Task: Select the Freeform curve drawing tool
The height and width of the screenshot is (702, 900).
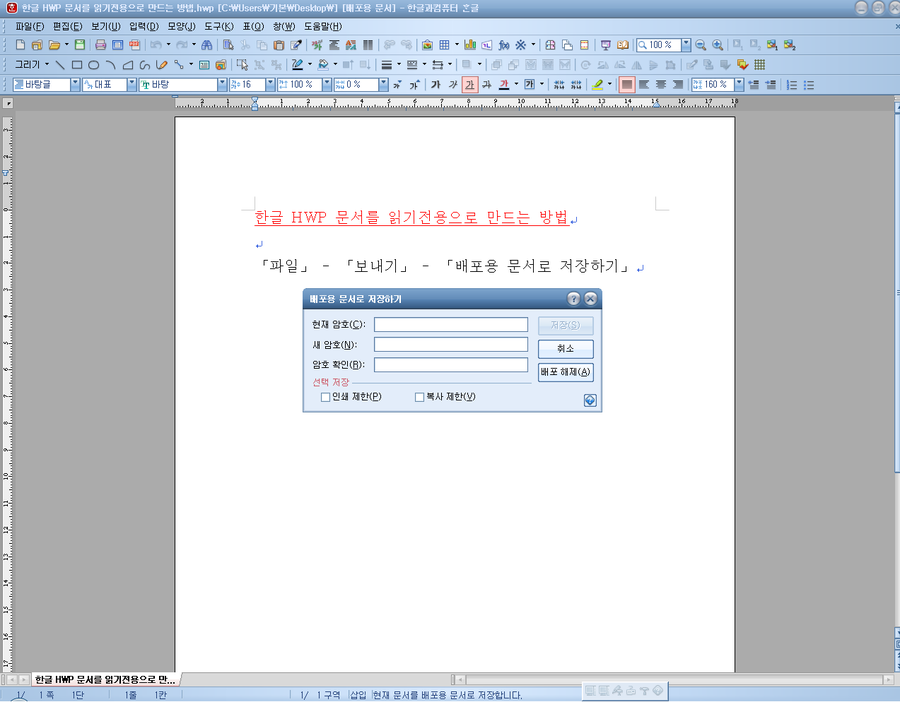Action: click(145, 65)
